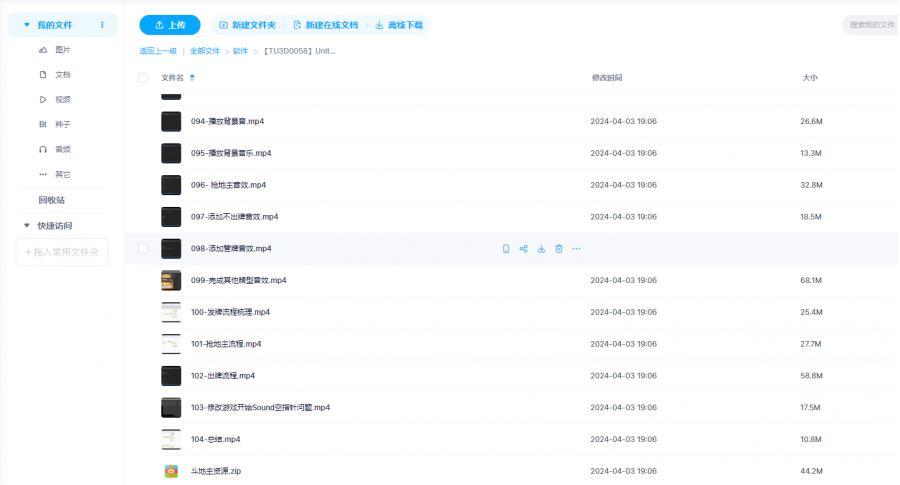Image resolution: width=900 pixels, height=485 pixels.
Task: Select file 103 with Sound in name
Action: tap(260, 408)
